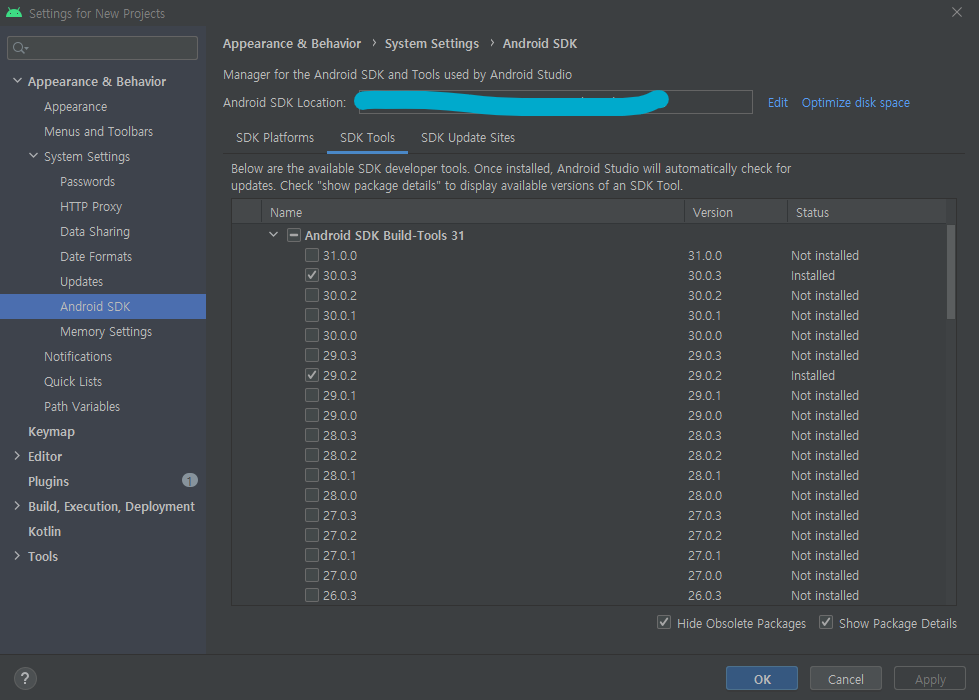This screenshot has width=979, height=700.
Task: Click the Cancel button
Action: tap(845, 678)
